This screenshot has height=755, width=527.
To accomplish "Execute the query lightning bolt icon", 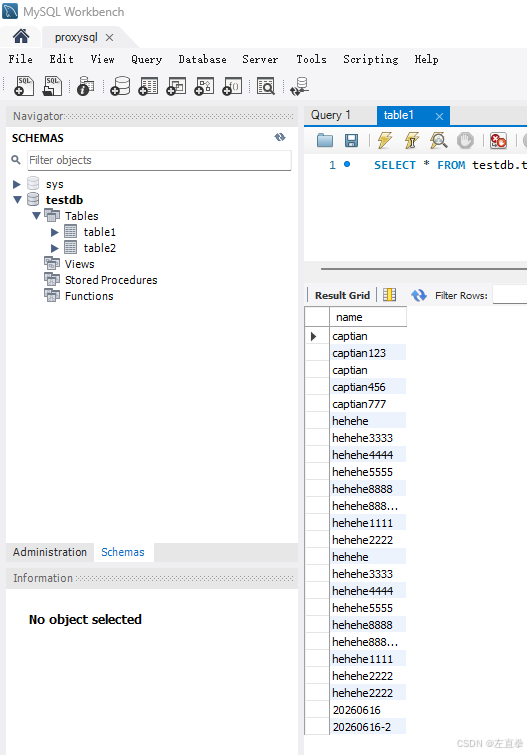I will click(x=384, y=140).
